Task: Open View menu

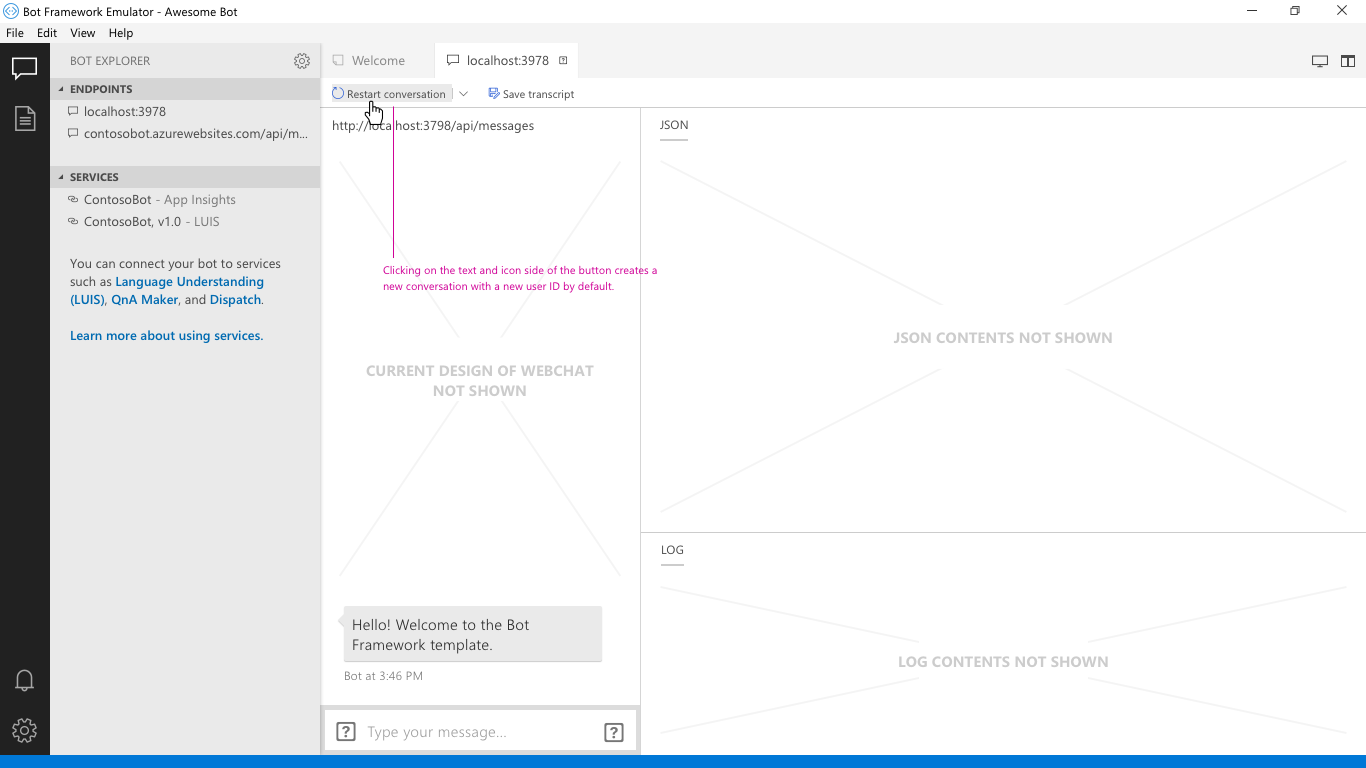Action: pyautogui.click(x=83, y=33)
